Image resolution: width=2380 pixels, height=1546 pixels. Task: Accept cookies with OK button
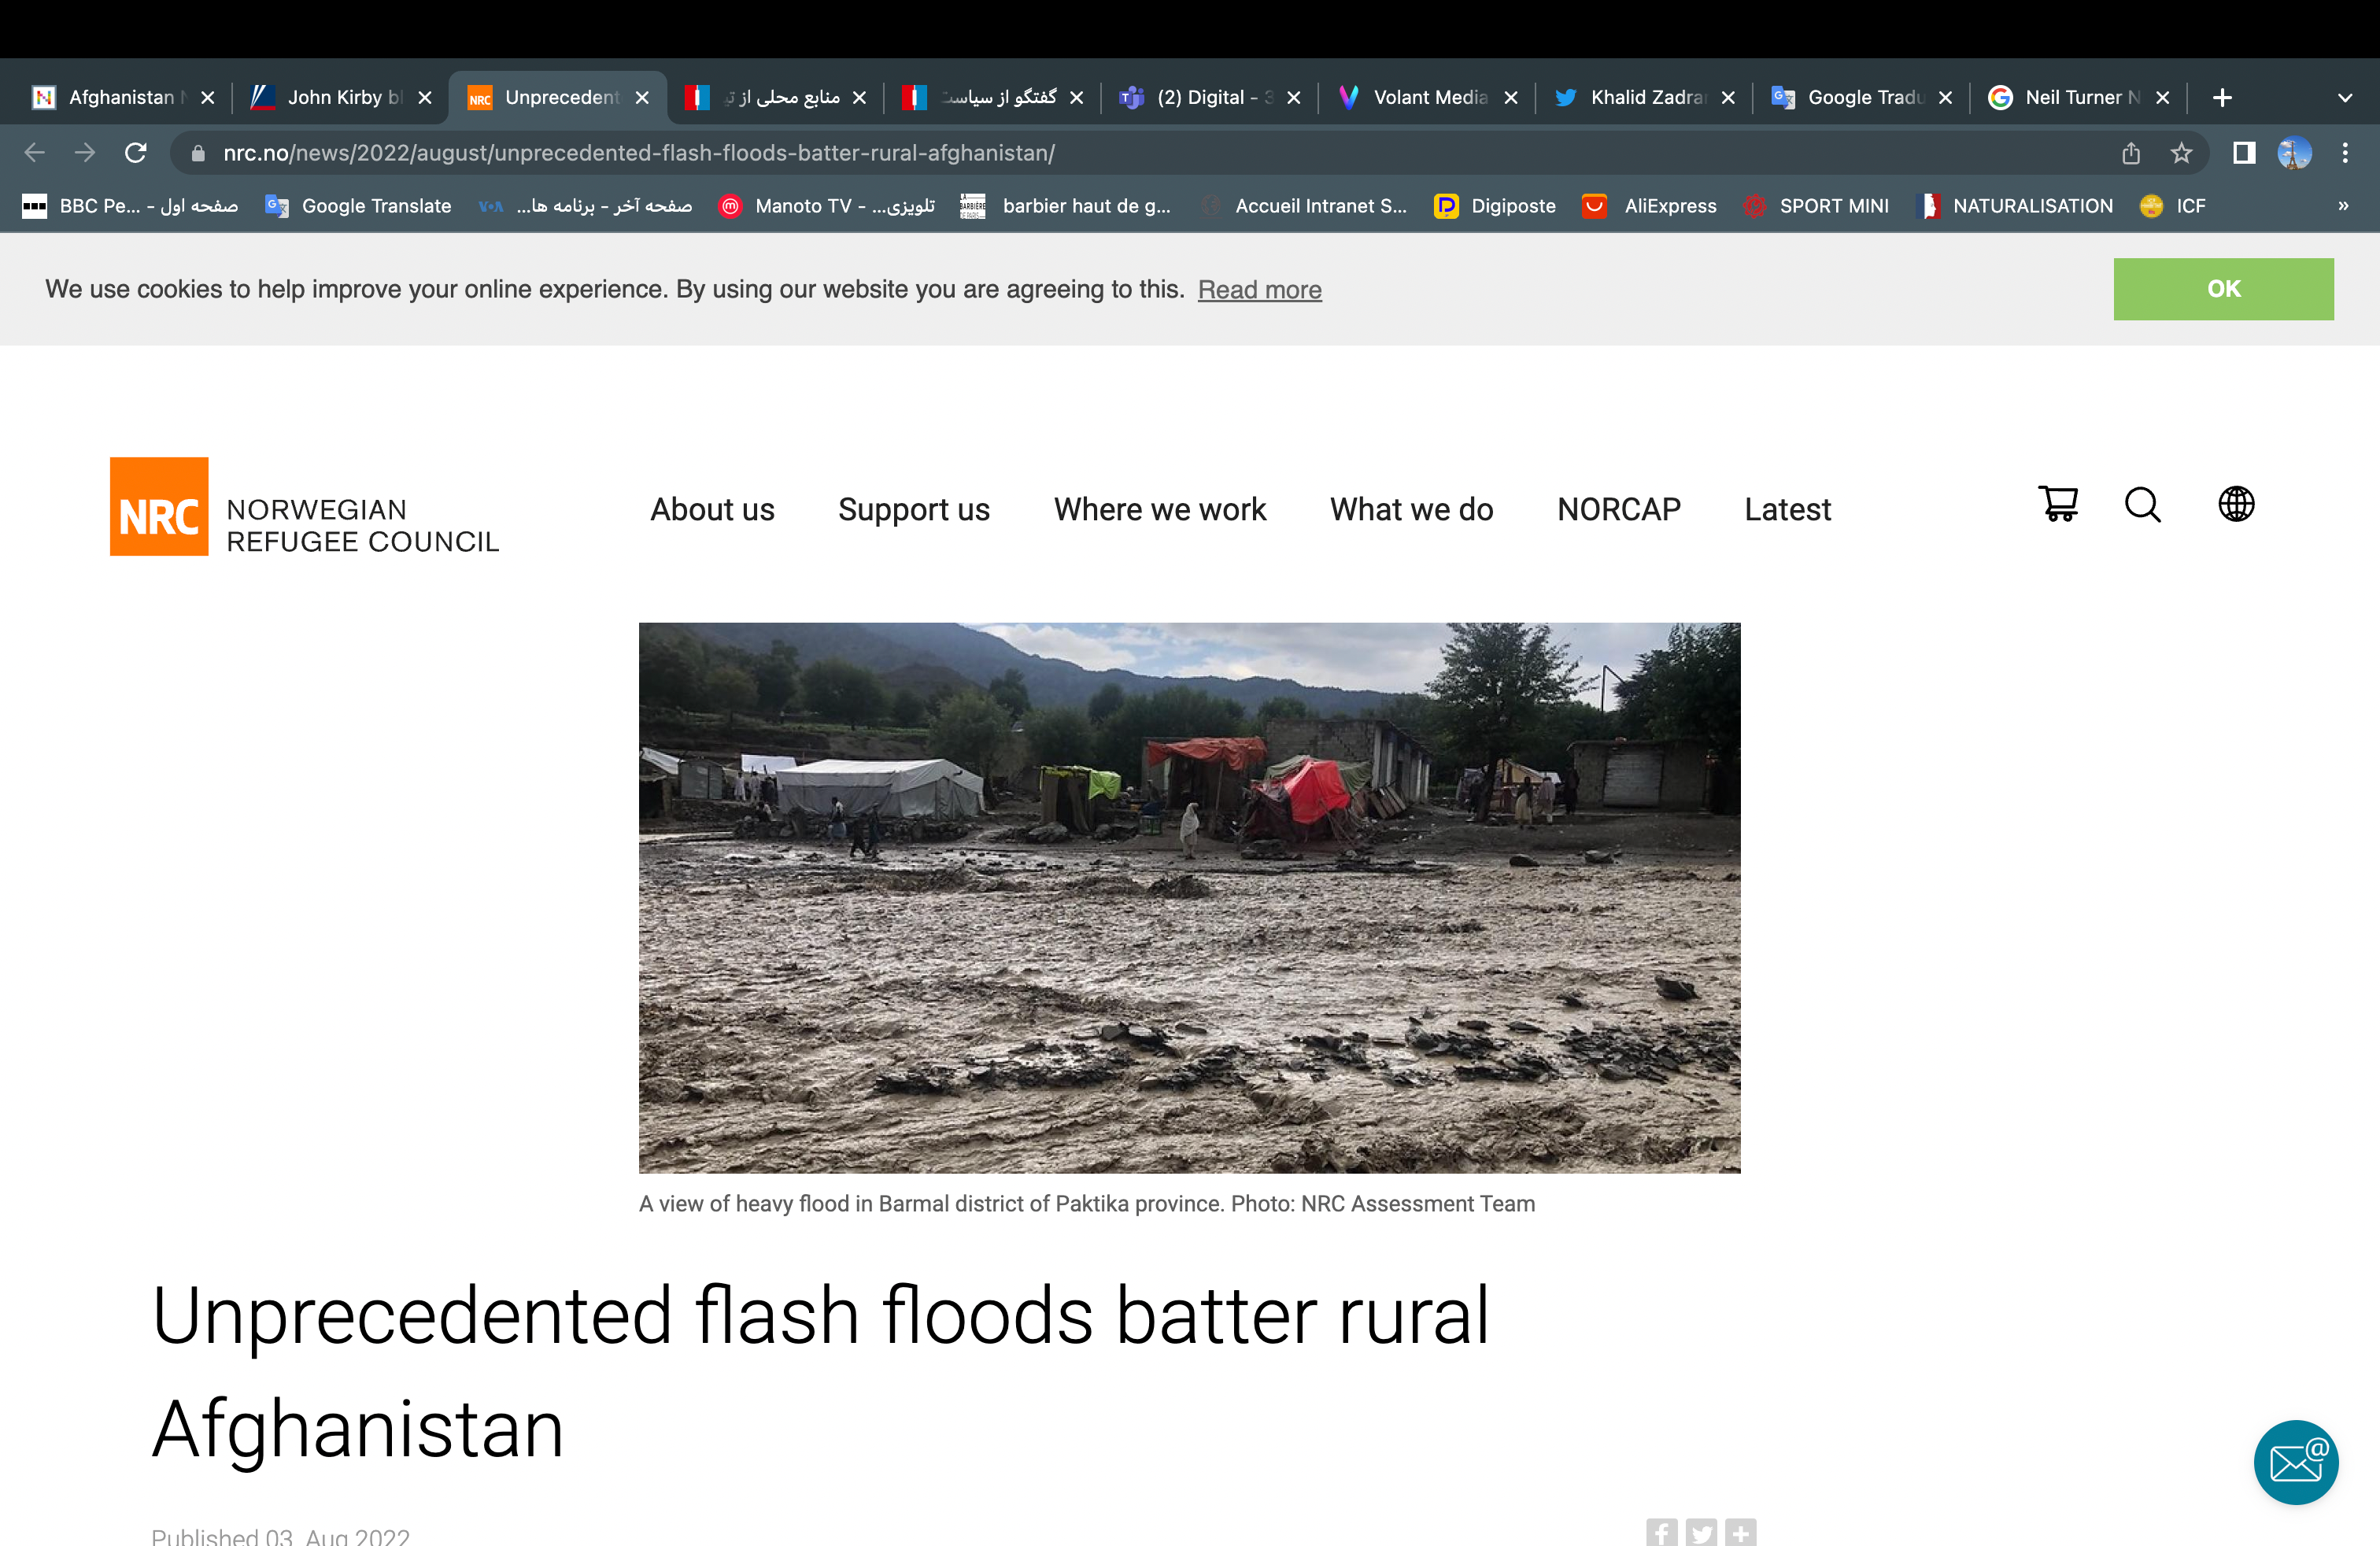pyautogui.click(x=2223, y=289)
